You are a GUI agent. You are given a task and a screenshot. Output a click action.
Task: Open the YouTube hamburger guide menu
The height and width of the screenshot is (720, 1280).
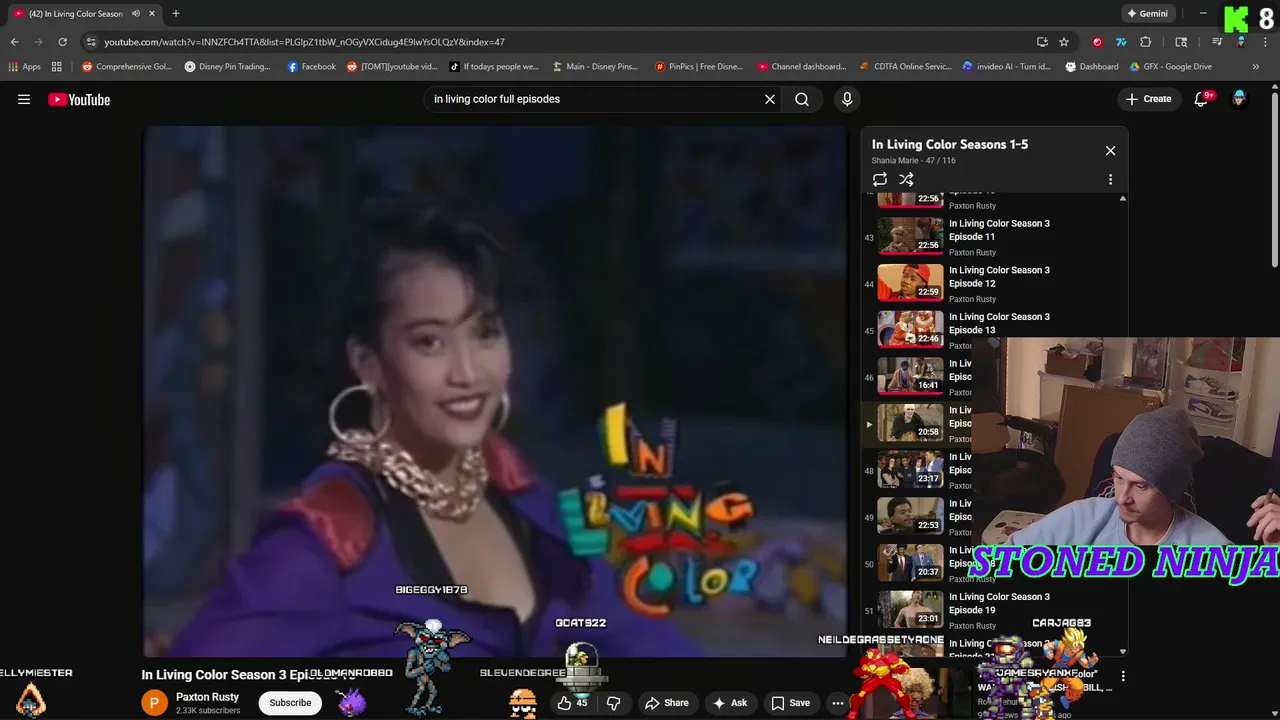click(x=24, y=99)
